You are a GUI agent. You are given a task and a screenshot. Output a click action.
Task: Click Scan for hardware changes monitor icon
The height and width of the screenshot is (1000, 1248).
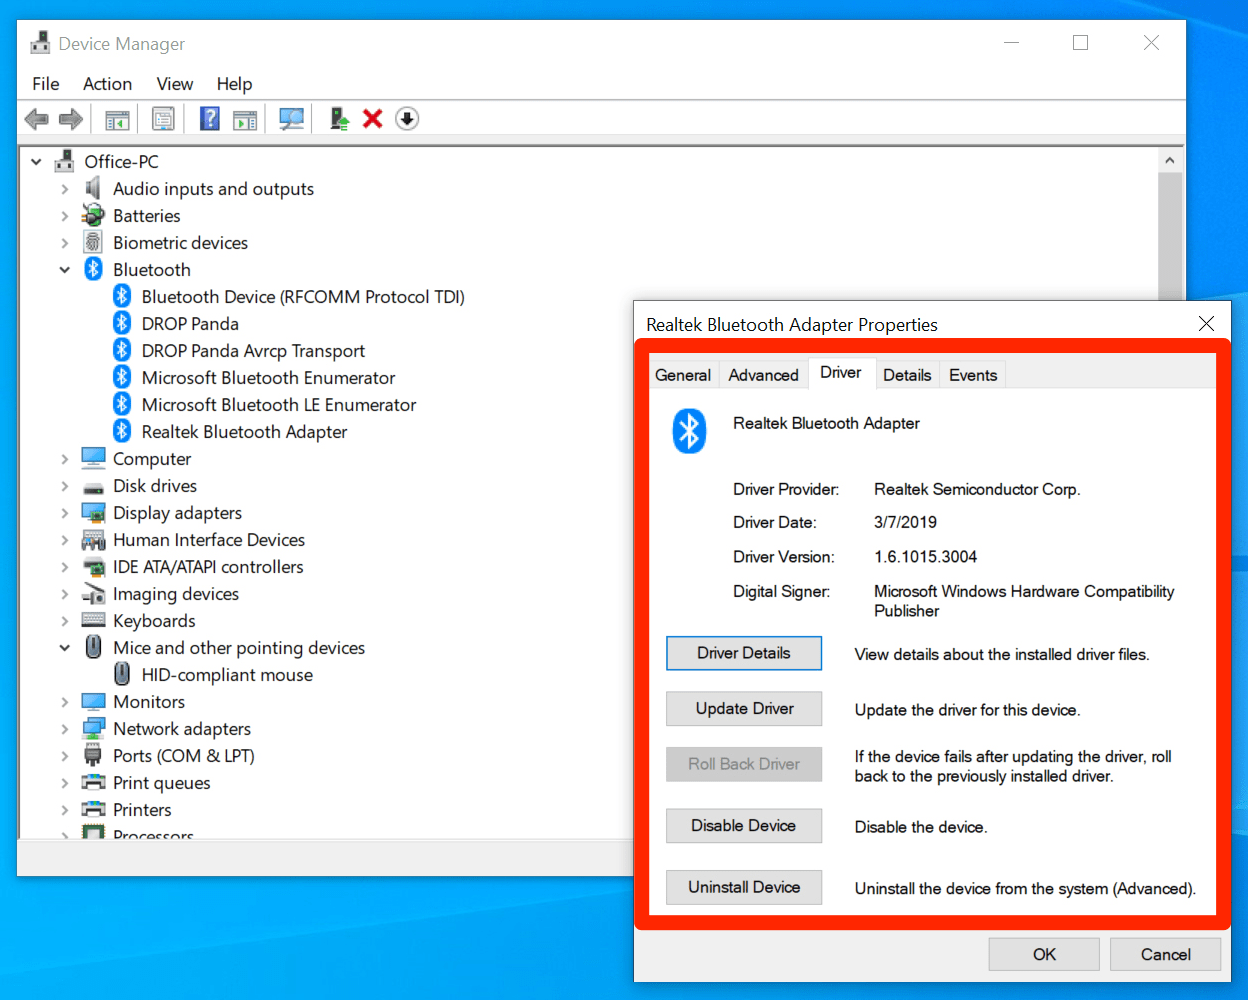pos(292,119)
